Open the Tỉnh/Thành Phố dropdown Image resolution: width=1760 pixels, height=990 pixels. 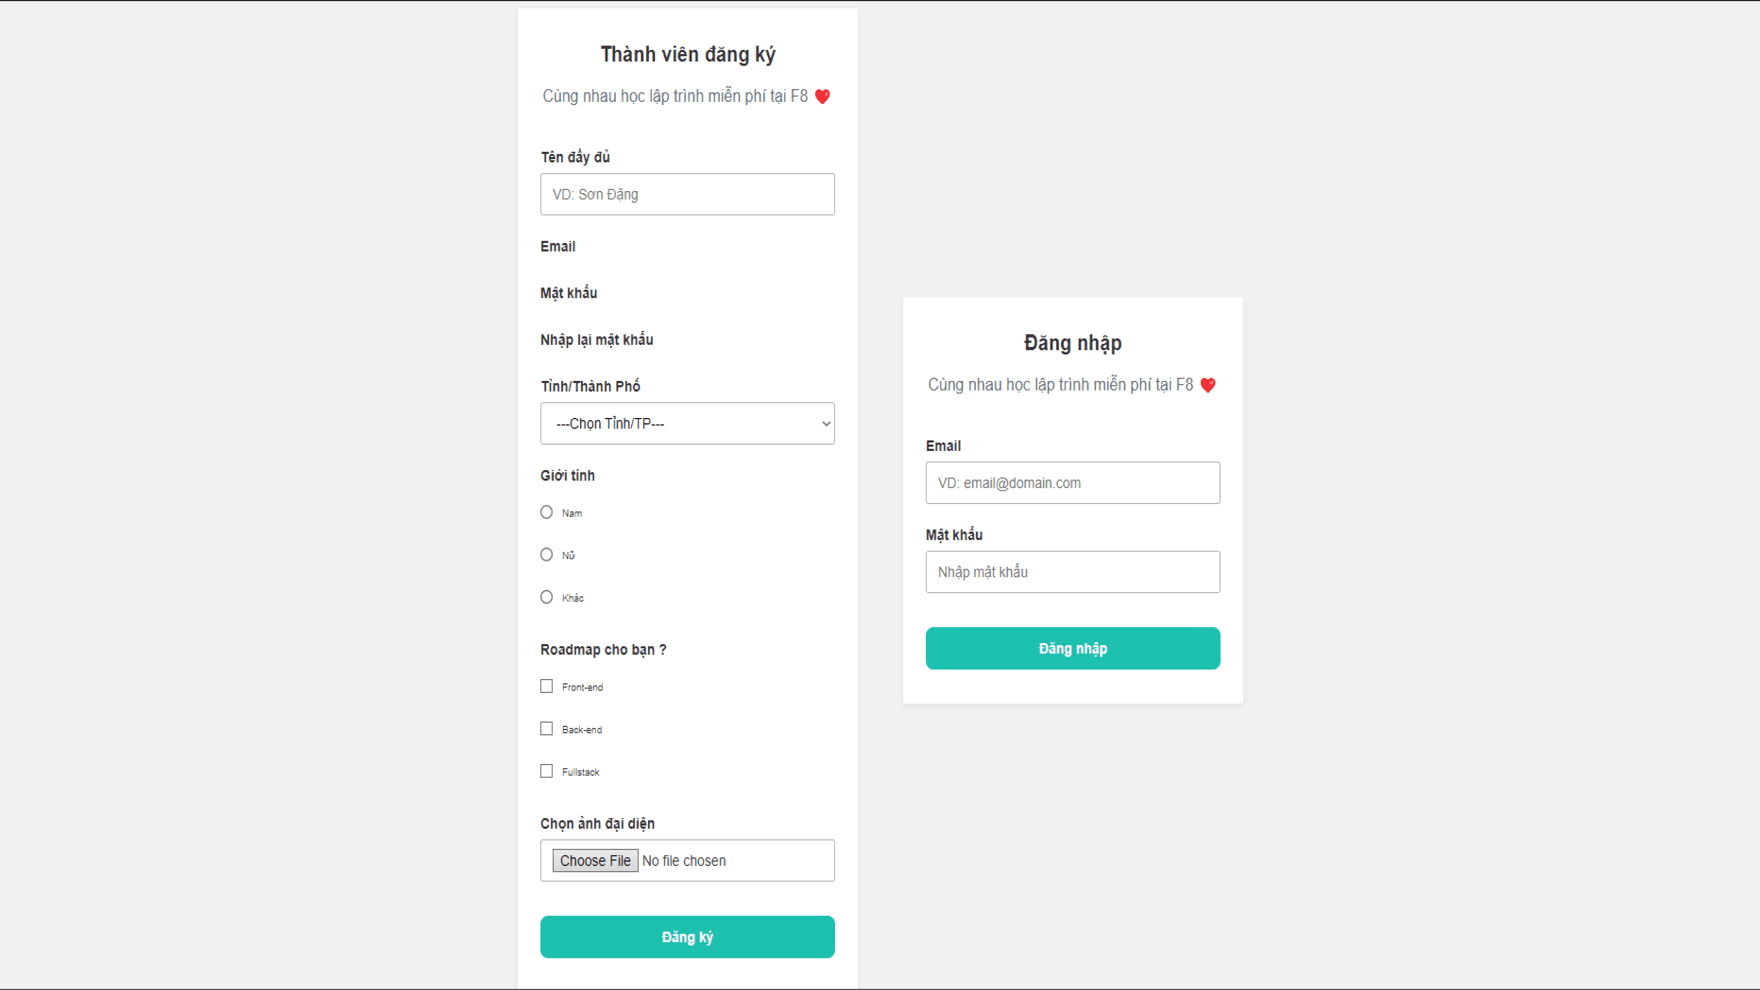(687, 423)
